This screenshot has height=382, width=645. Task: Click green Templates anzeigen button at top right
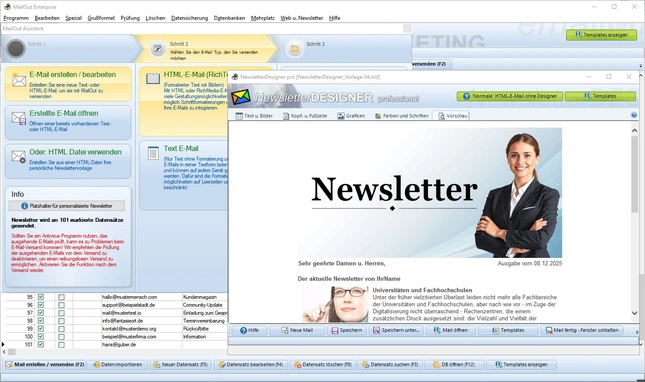(x=601, y=35)
